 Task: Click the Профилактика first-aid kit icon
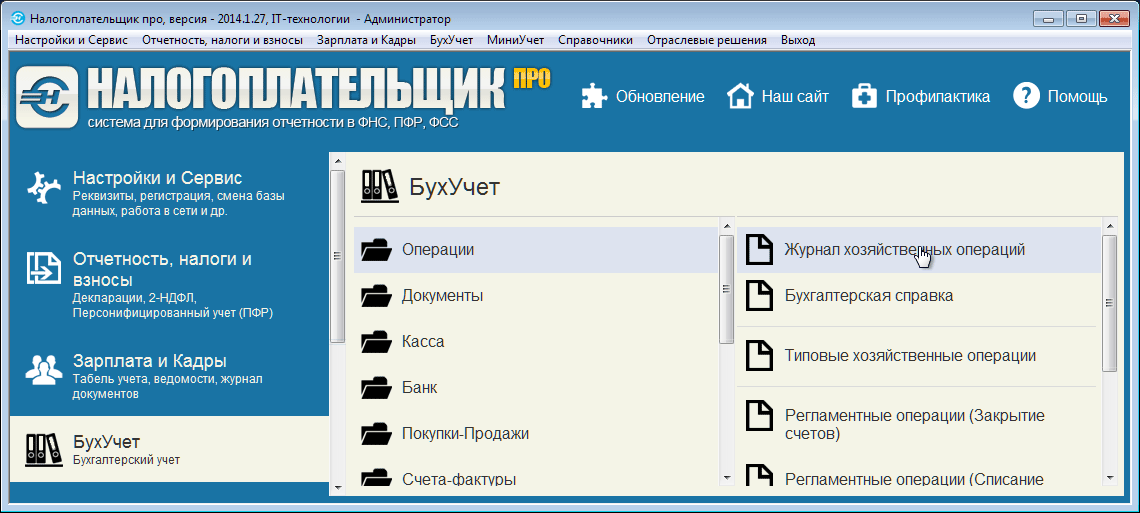coord(864,96)
